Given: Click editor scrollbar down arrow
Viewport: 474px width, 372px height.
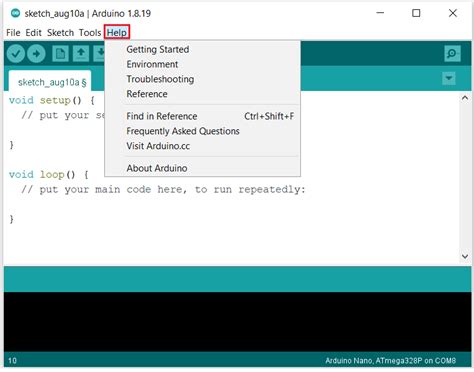Looking at the screenshot, I should coord(465,256).
